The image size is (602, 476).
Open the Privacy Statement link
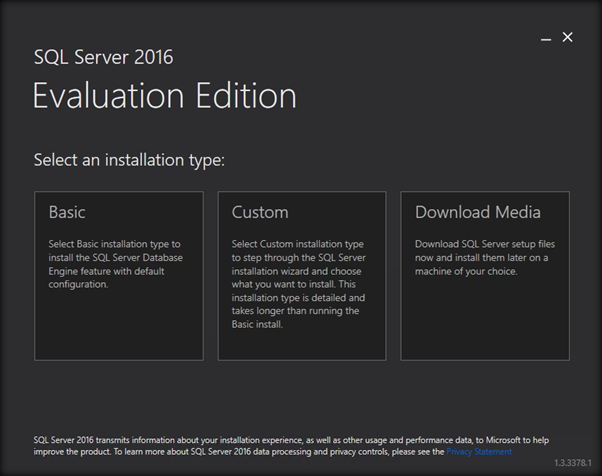479,452
